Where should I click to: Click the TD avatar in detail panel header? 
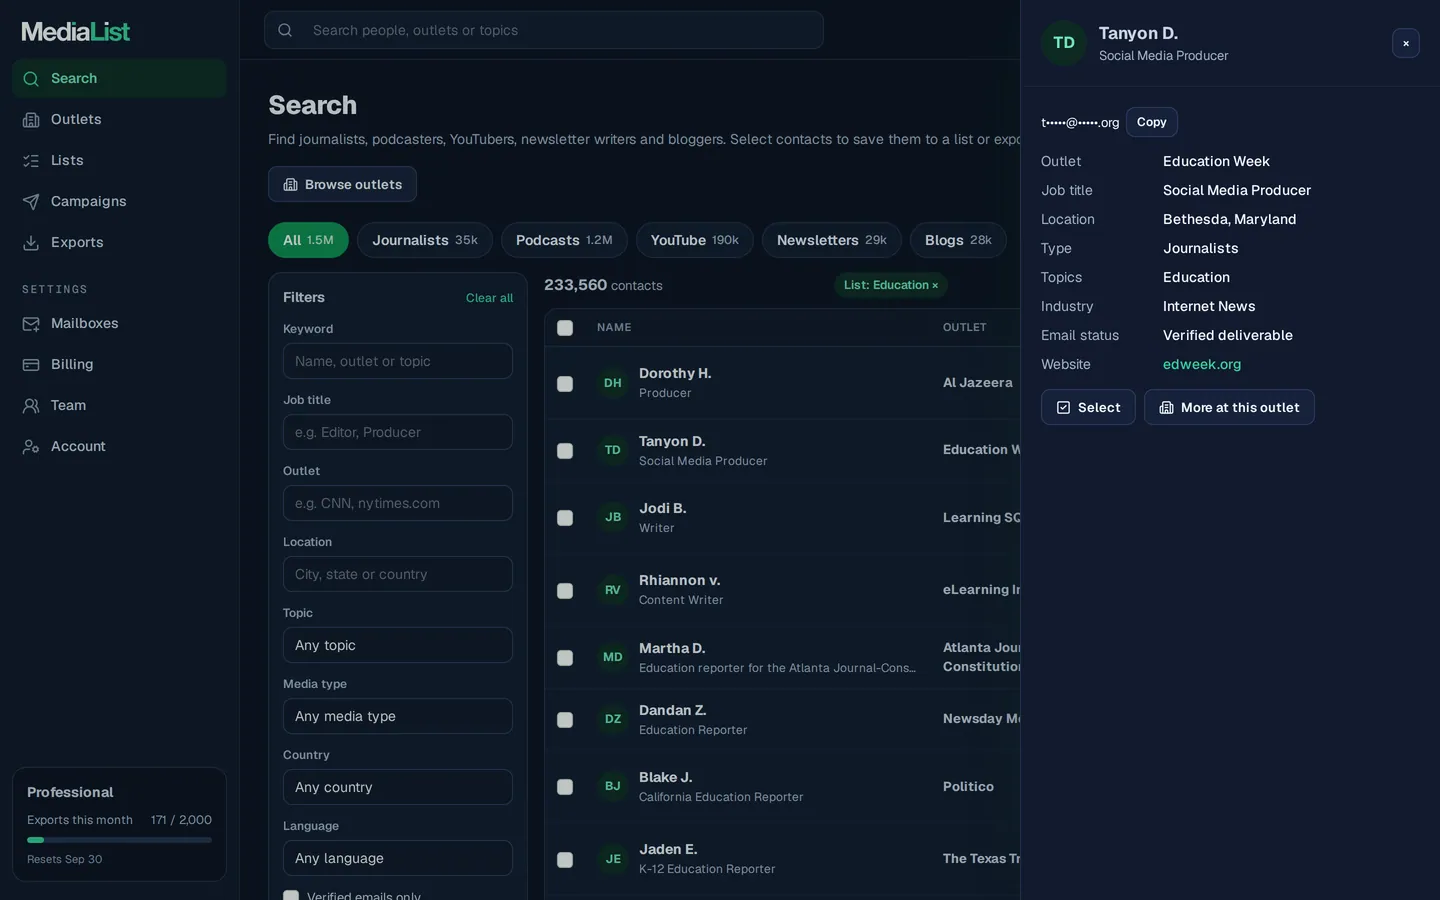pos(1064,43)
